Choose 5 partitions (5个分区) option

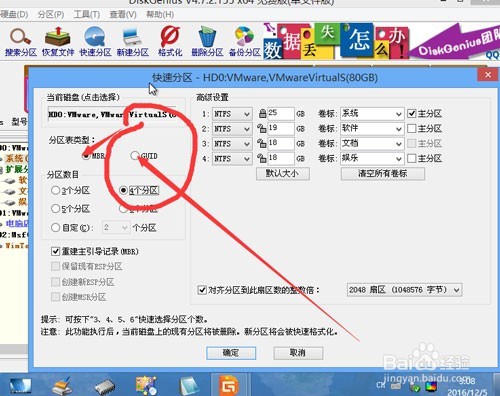55,209
